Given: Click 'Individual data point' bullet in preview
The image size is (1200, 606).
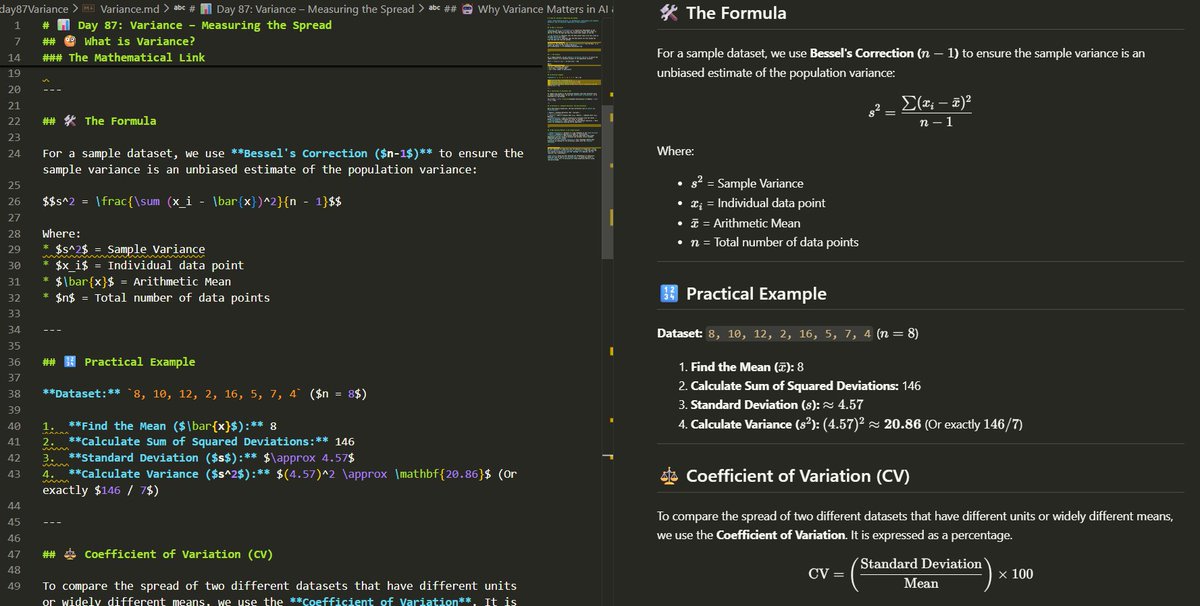Looking at the screenshot, I should (758, 203).
